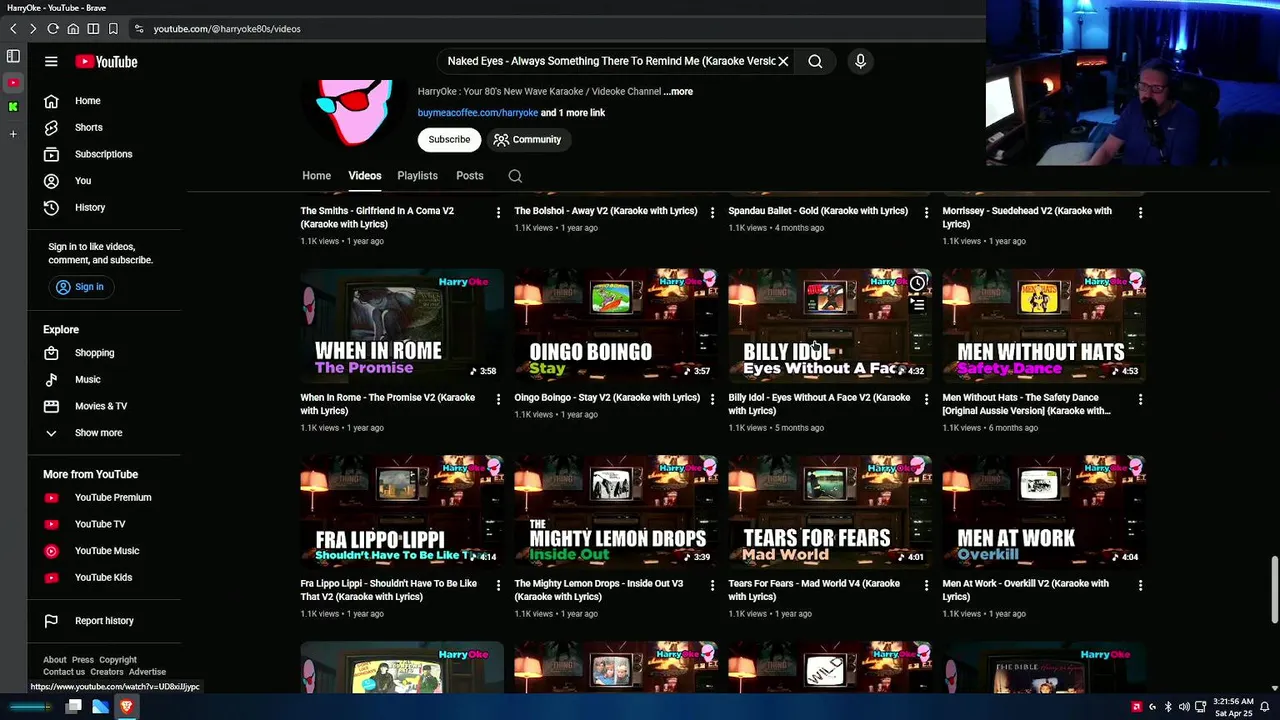1280x720 pixels.
Task: Open Subscriptions in the sidebar
Action: [x=104, y=154]
